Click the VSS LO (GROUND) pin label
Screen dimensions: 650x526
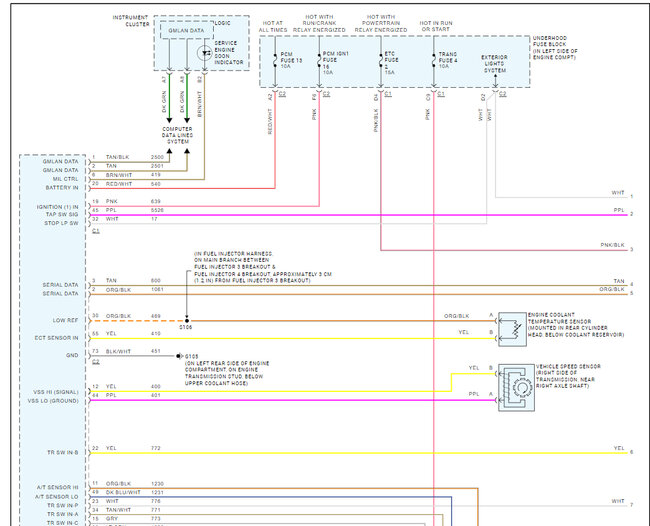(x=53, y=401)
